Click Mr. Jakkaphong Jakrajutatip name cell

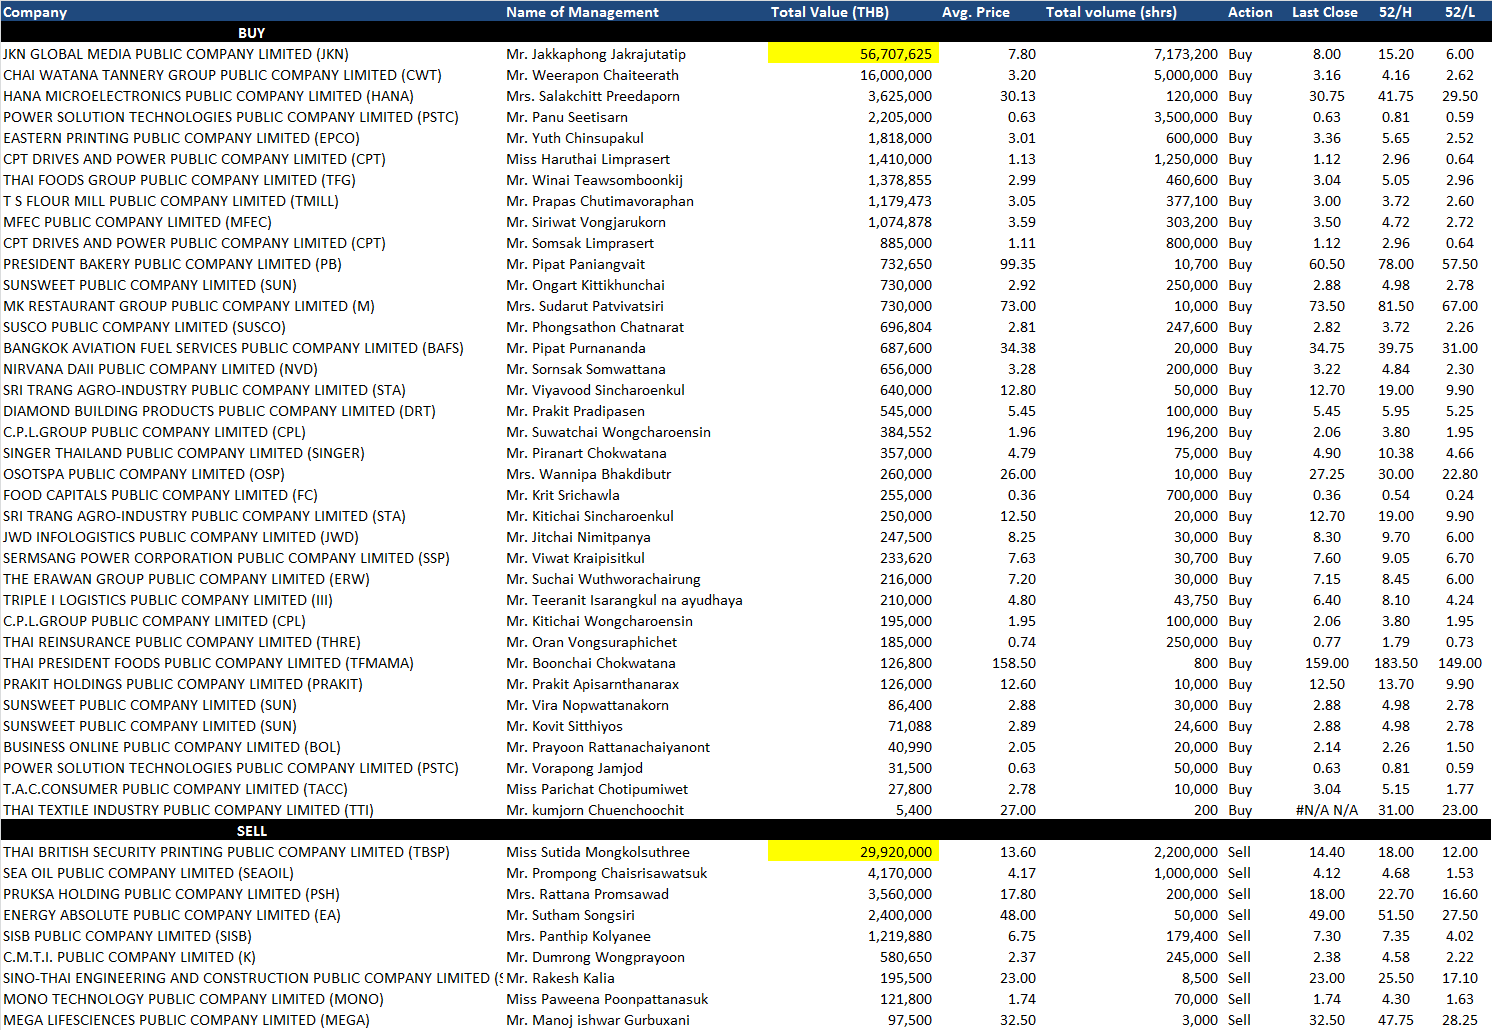596,54
